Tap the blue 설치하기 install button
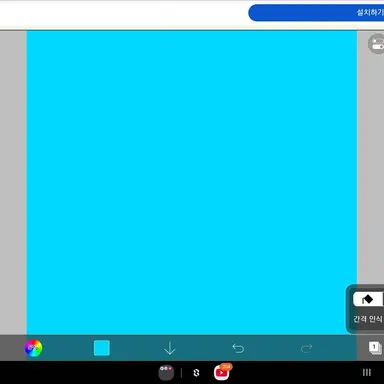The height and width of the screenshot is (384, 384). (x=316, y=13)
